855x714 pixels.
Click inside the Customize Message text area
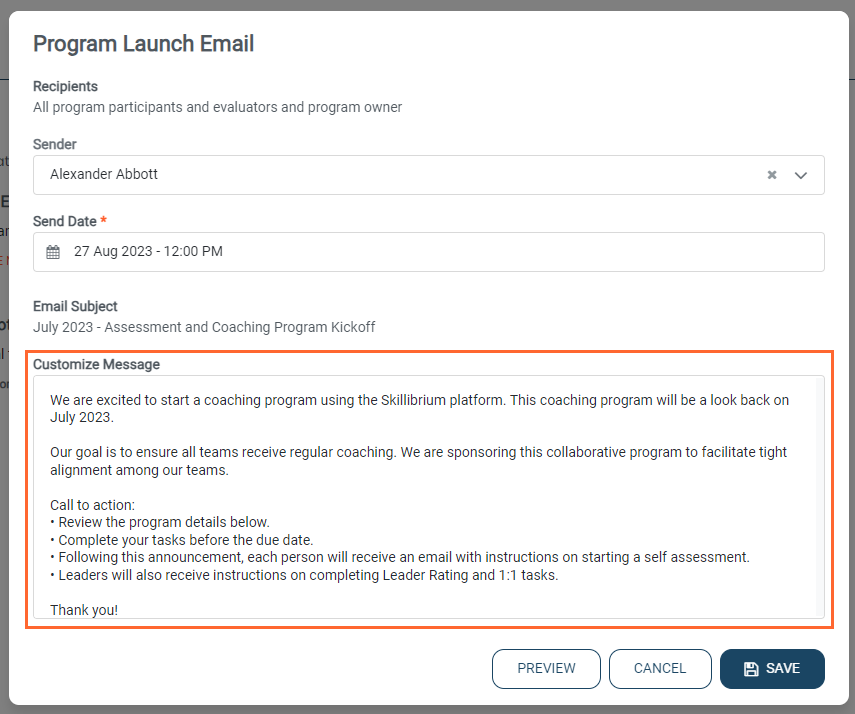point(429,497)
